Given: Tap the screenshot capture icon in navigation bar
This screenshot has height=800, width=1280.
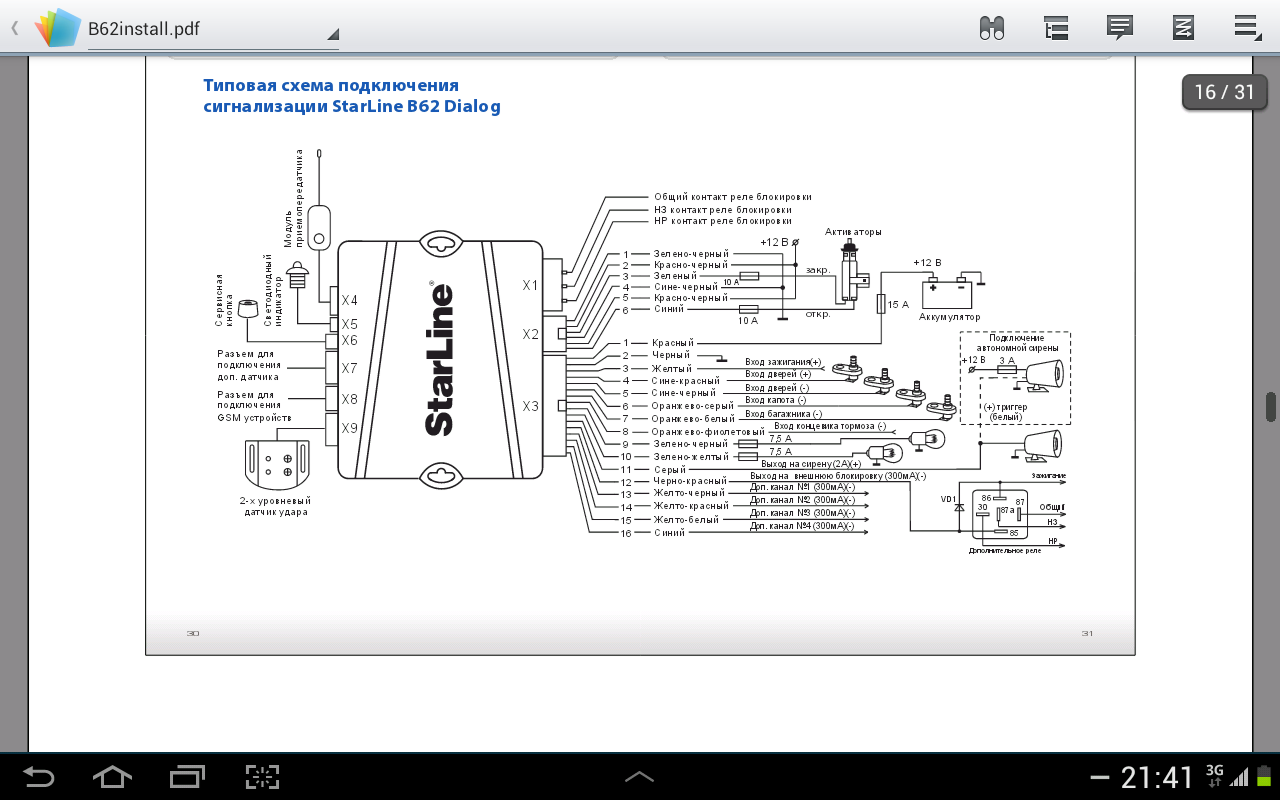Looking at the screenshot, I should point(262,777).
